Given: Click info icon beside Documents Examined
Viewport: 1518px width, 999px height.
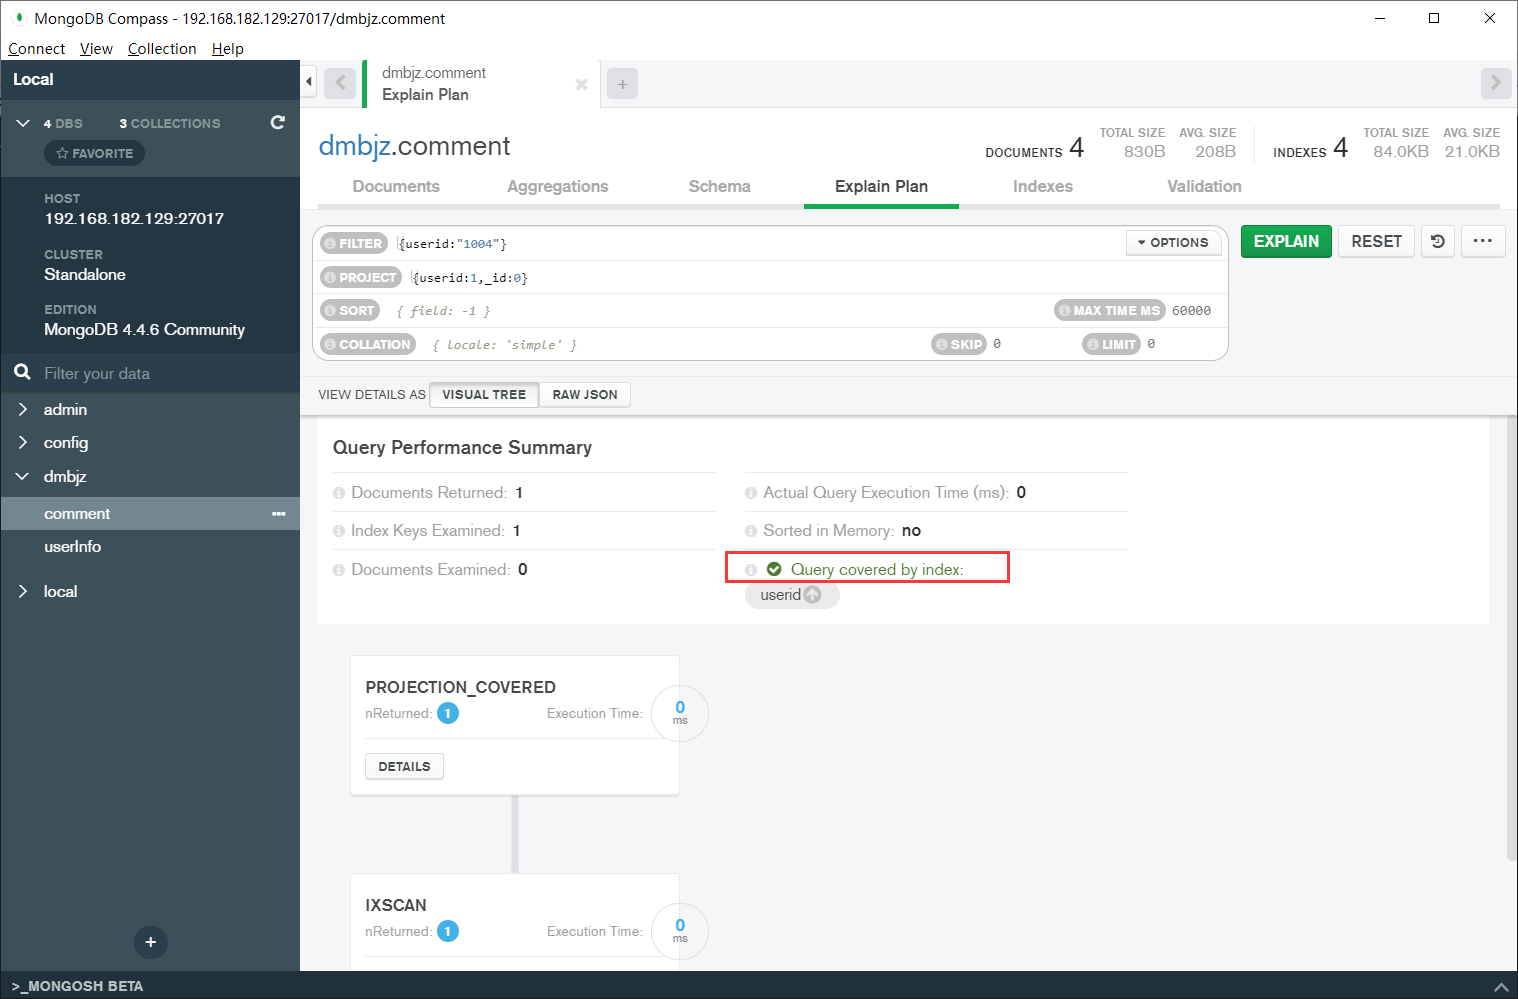Looking at the screenshot, I should [x=339, y=570].
